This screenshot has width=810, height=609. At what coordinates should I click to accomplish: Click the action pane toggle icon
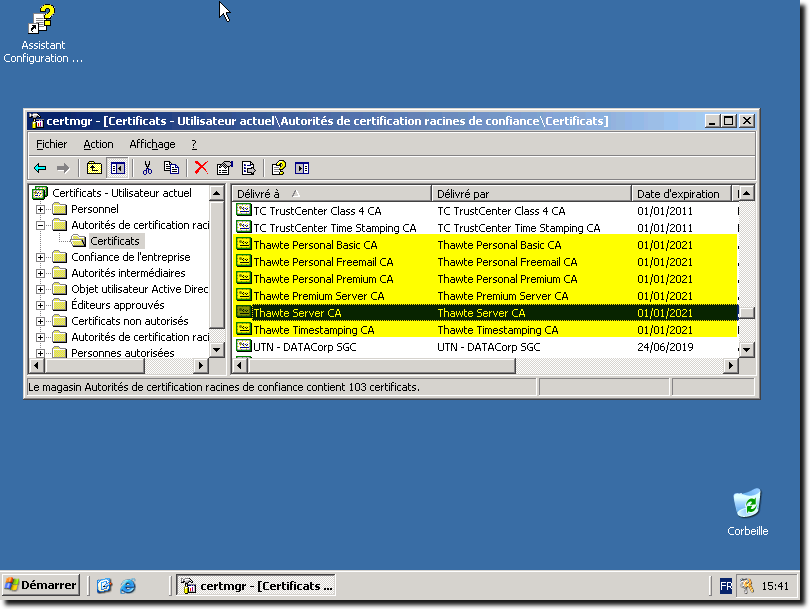(x=302, y=168)
